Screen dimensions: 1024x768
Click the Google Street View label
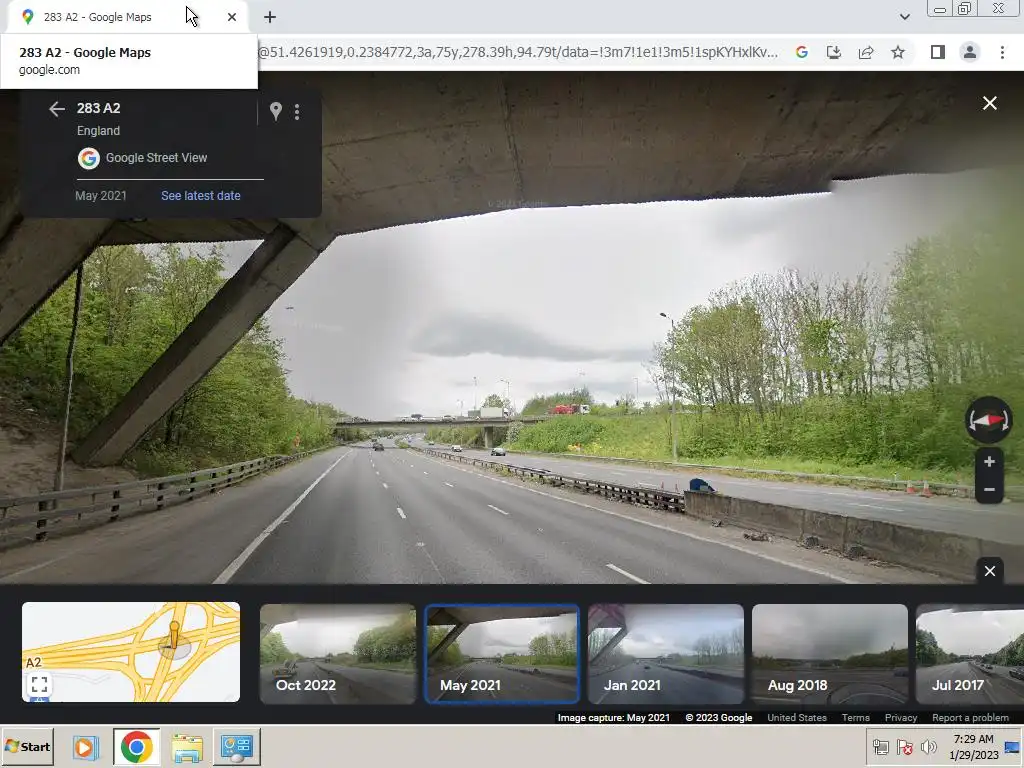(156, 157)
